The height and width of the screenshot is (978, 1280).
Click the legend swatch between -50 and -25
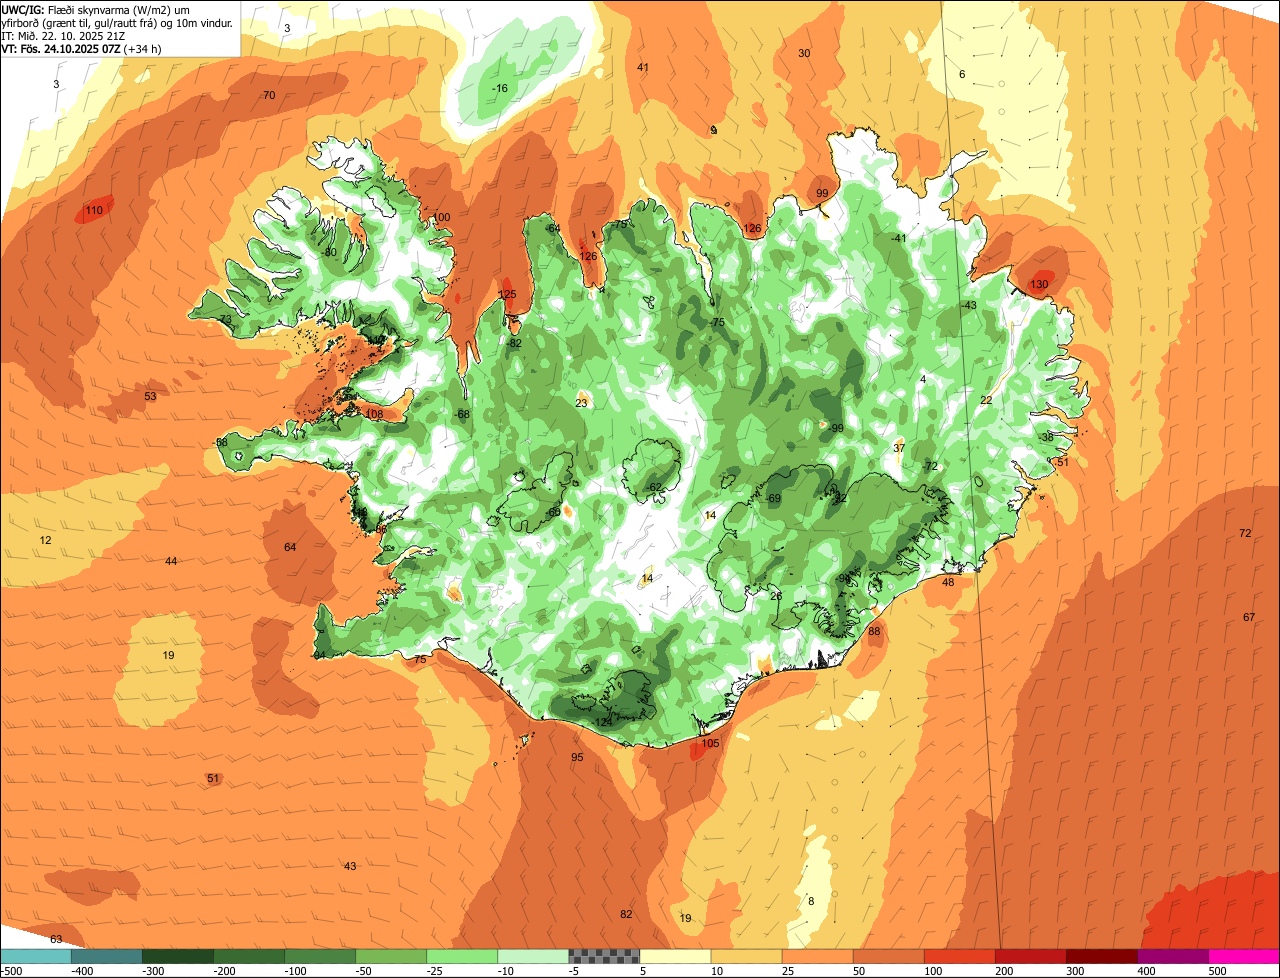pyautogui.click(x=391, y=956)
